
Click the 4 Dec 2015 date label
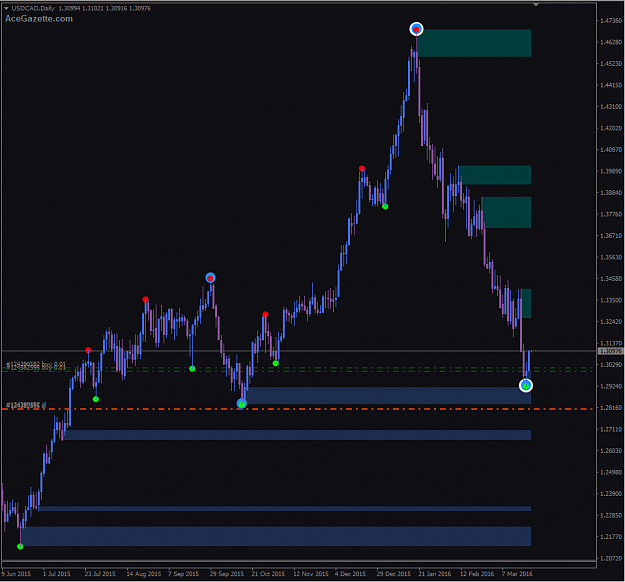350,574
